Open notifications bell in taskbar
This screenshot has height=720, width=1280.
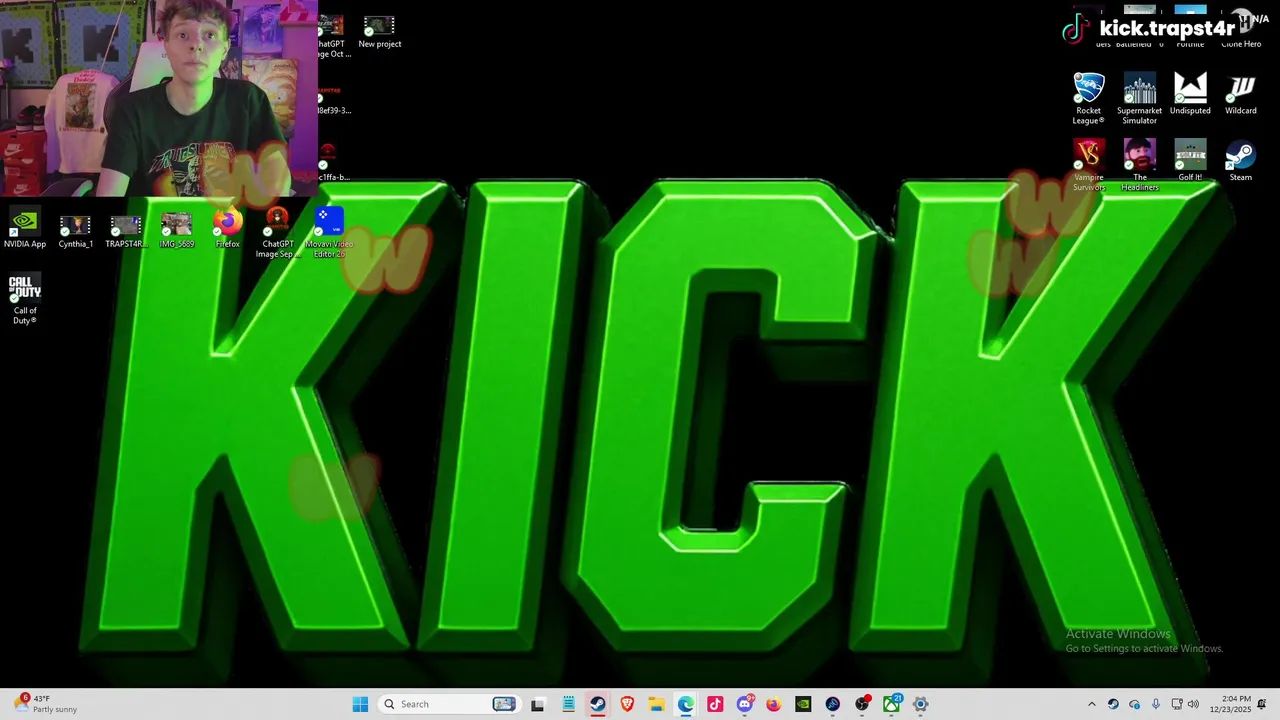(1262, 704)
